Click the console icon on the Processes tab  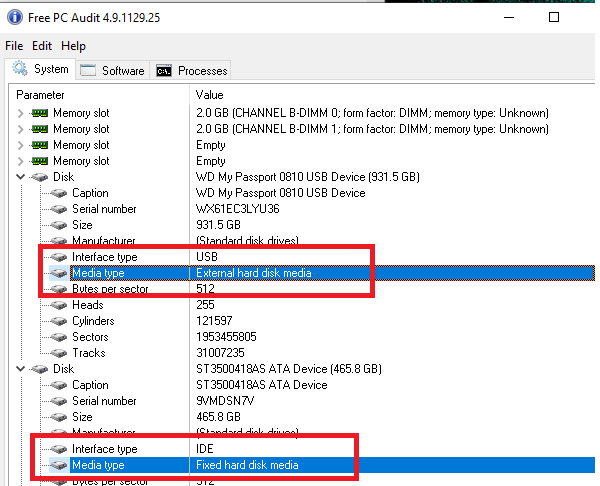point(164,71)
